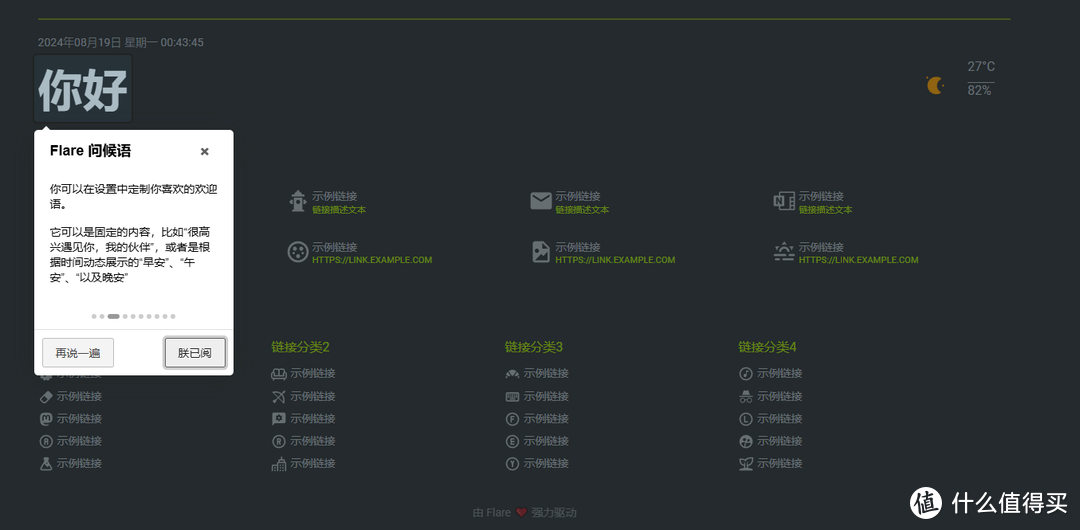Jump to the first tour step dot
The width and height of the screenshot is (1080, 530).
(x=94, y=316)
